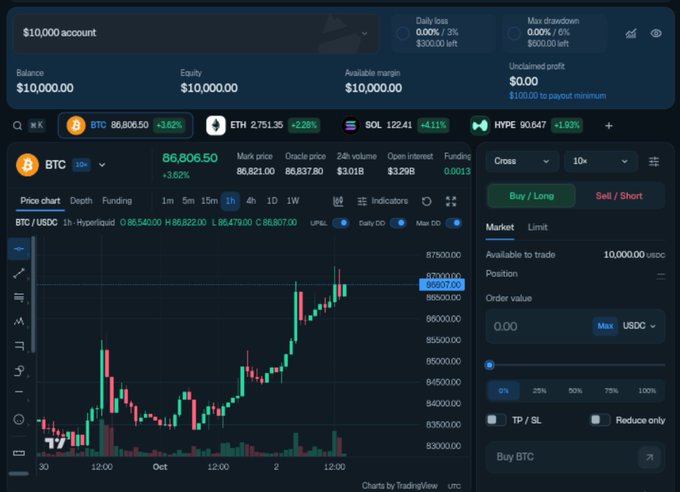This screenshot has width=680, height=492.
Task: Click the 1h active timeframe button
Action: pos(230,201)
